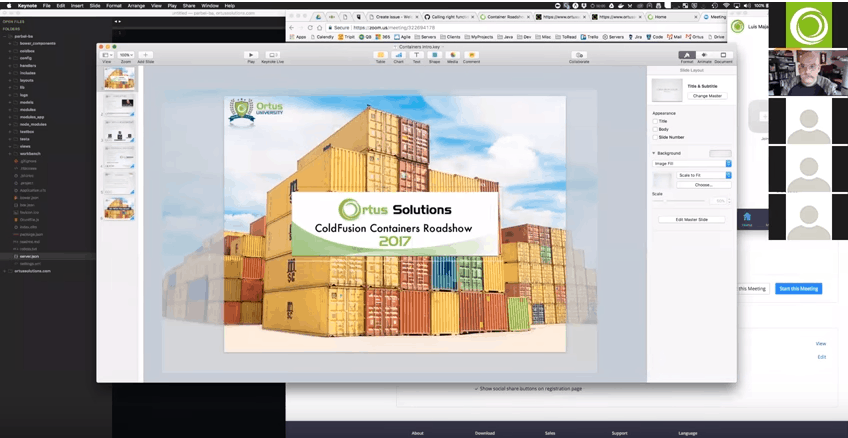
Task: Click the Apple menu icon
Action: coord(9,5)
